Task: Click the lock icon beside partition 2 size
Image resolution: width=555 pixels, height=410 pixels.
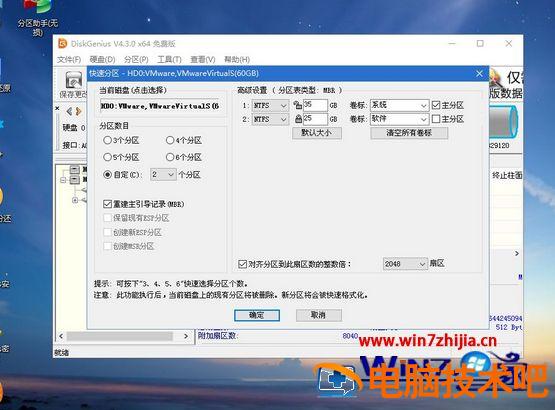Action: point(298,119)
